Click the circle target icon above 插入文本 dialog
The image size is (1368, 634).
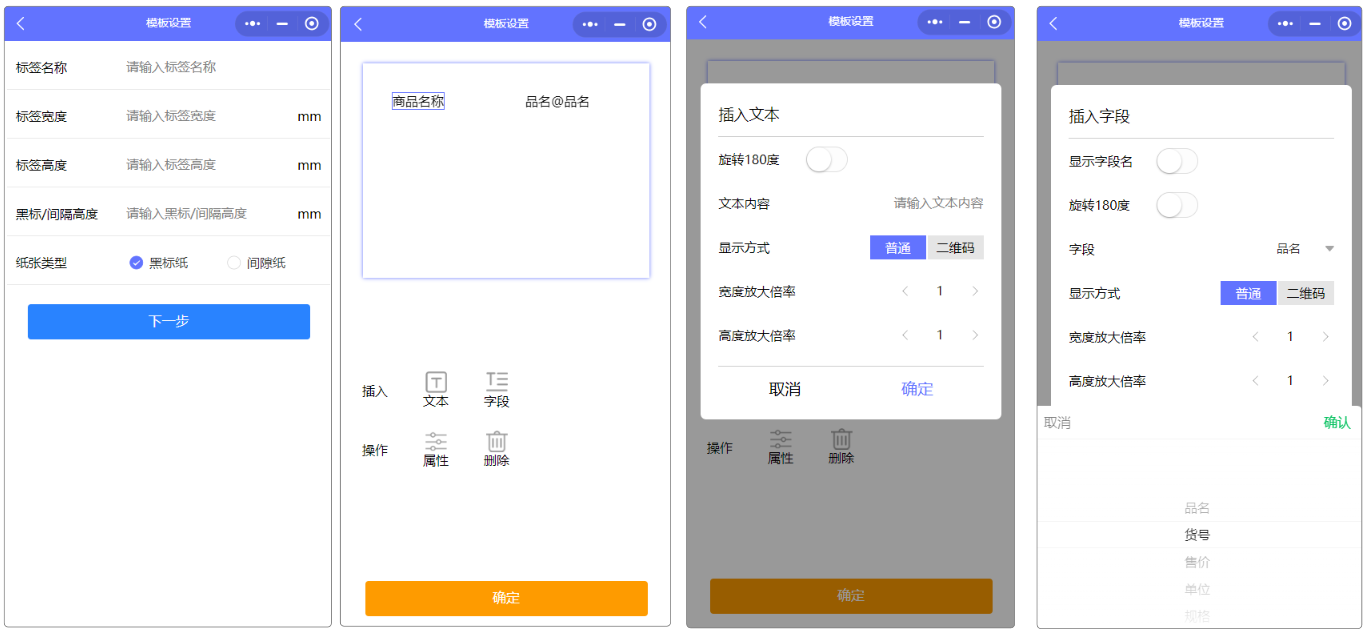click(x=994, y=22)
